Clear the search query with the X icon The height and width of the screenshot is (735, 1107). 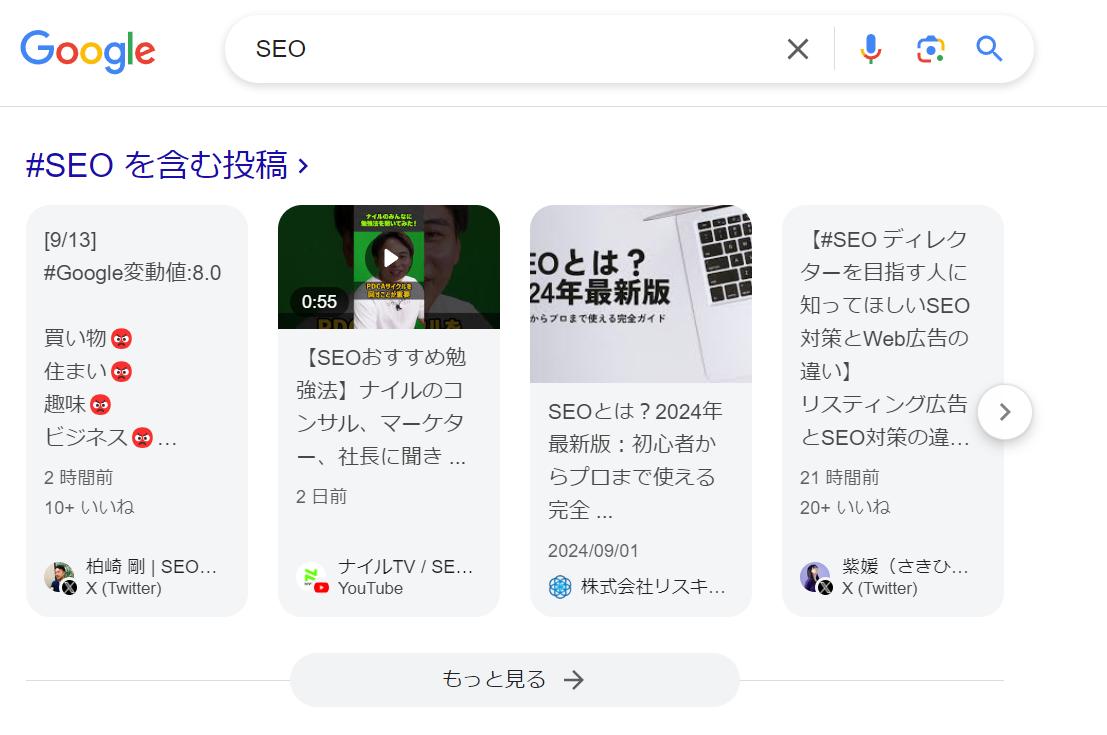tap(797, 48)
